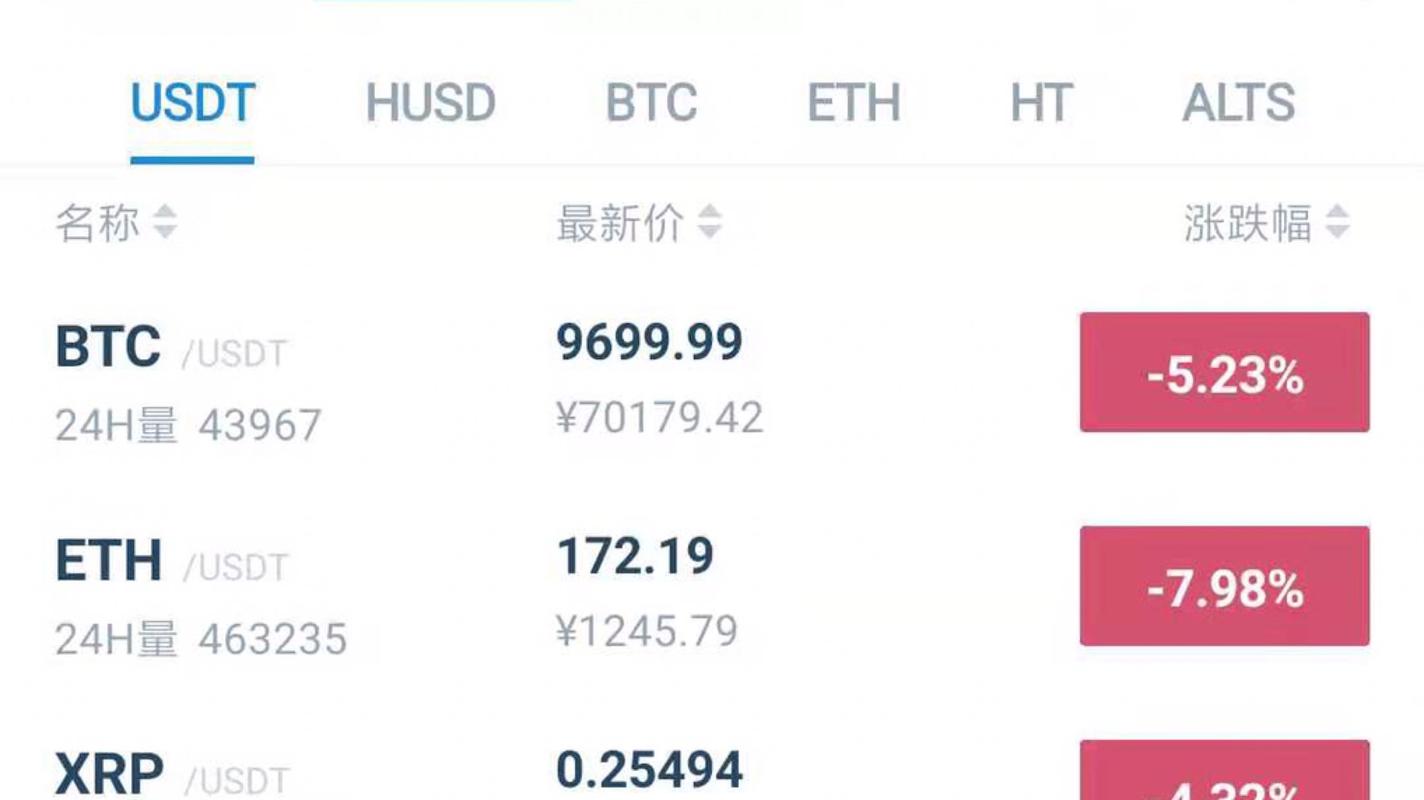The width and height of the screenshot is (1424, 800).
Task: Sort by latest price 最新价 arrows icon
Action: point(709,222)
